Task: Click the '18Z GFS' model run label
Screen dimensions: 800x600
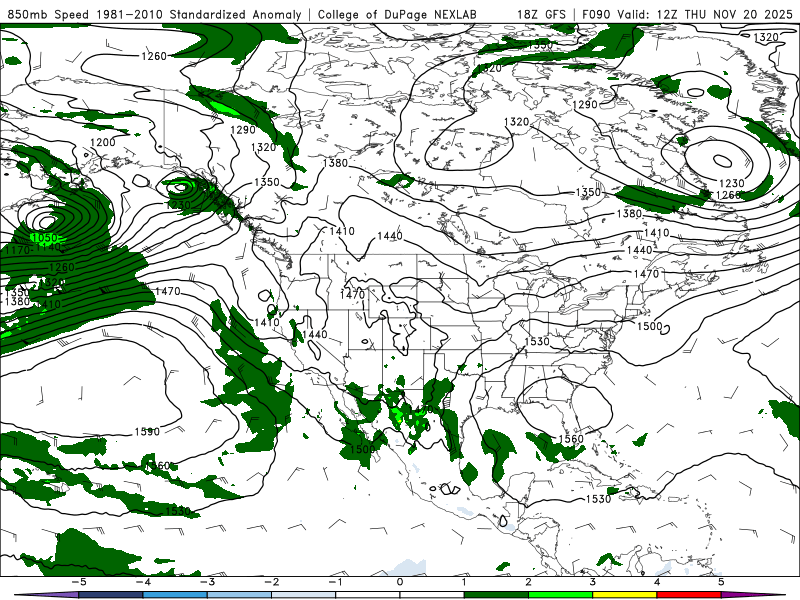Action: pyautogui.click(x=541, y=14)
